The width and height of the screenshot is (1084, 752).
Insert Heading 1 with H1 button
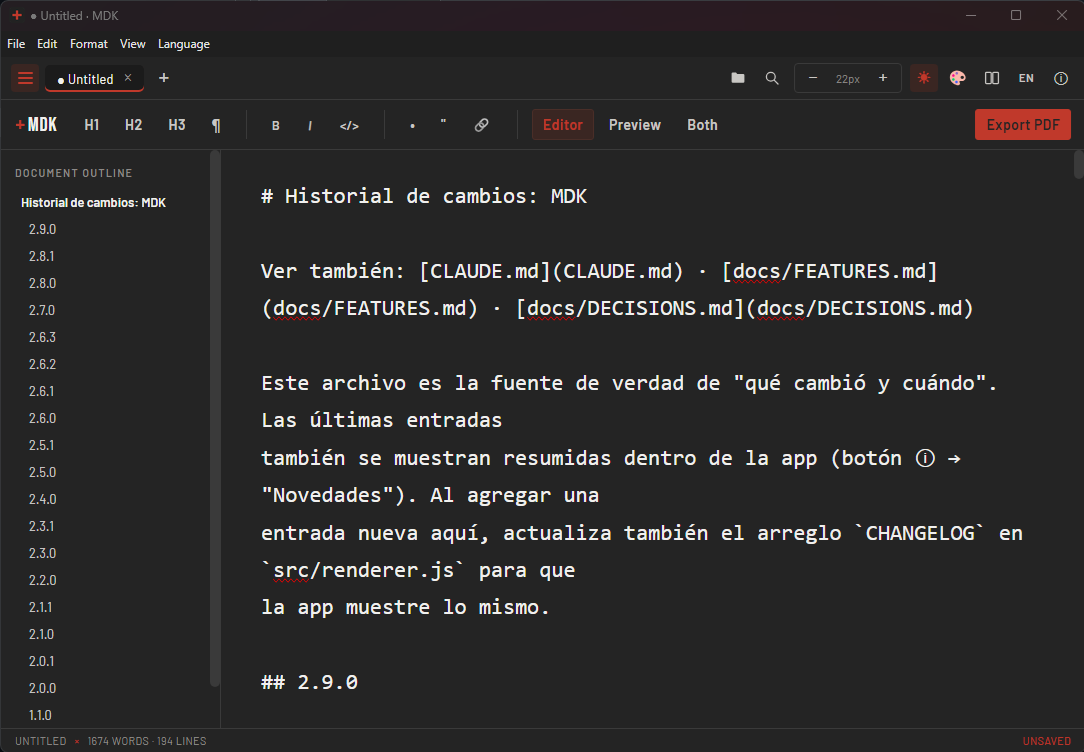[x=92, y=125]
